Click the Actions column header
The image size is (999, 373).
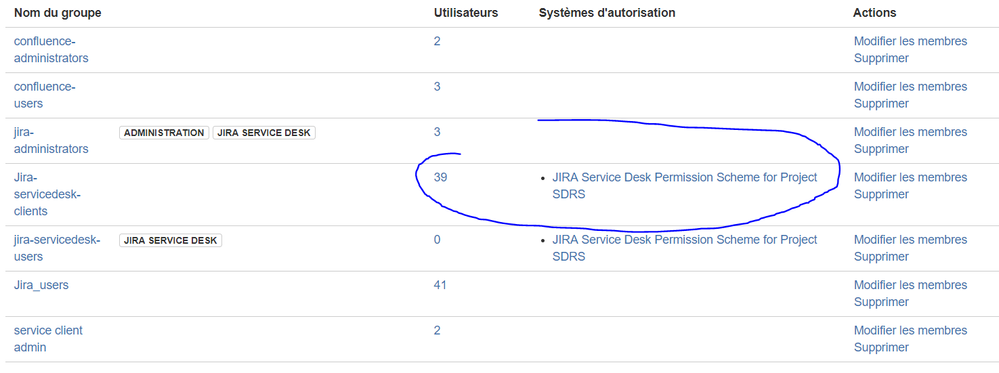pos(874,13)
